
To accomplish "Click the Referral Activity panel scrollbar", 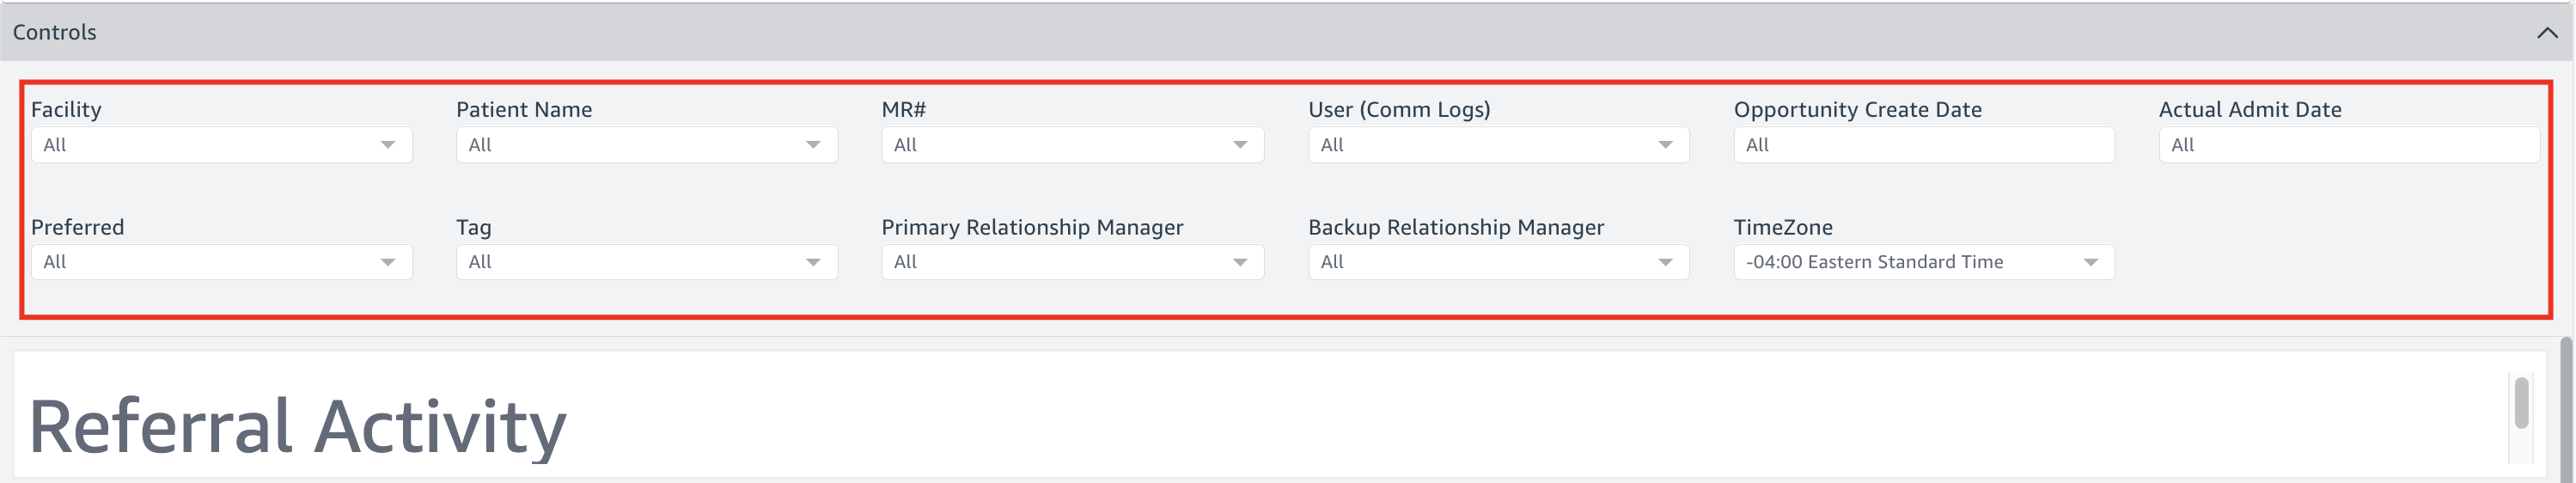I will [x=2521, y=403].
